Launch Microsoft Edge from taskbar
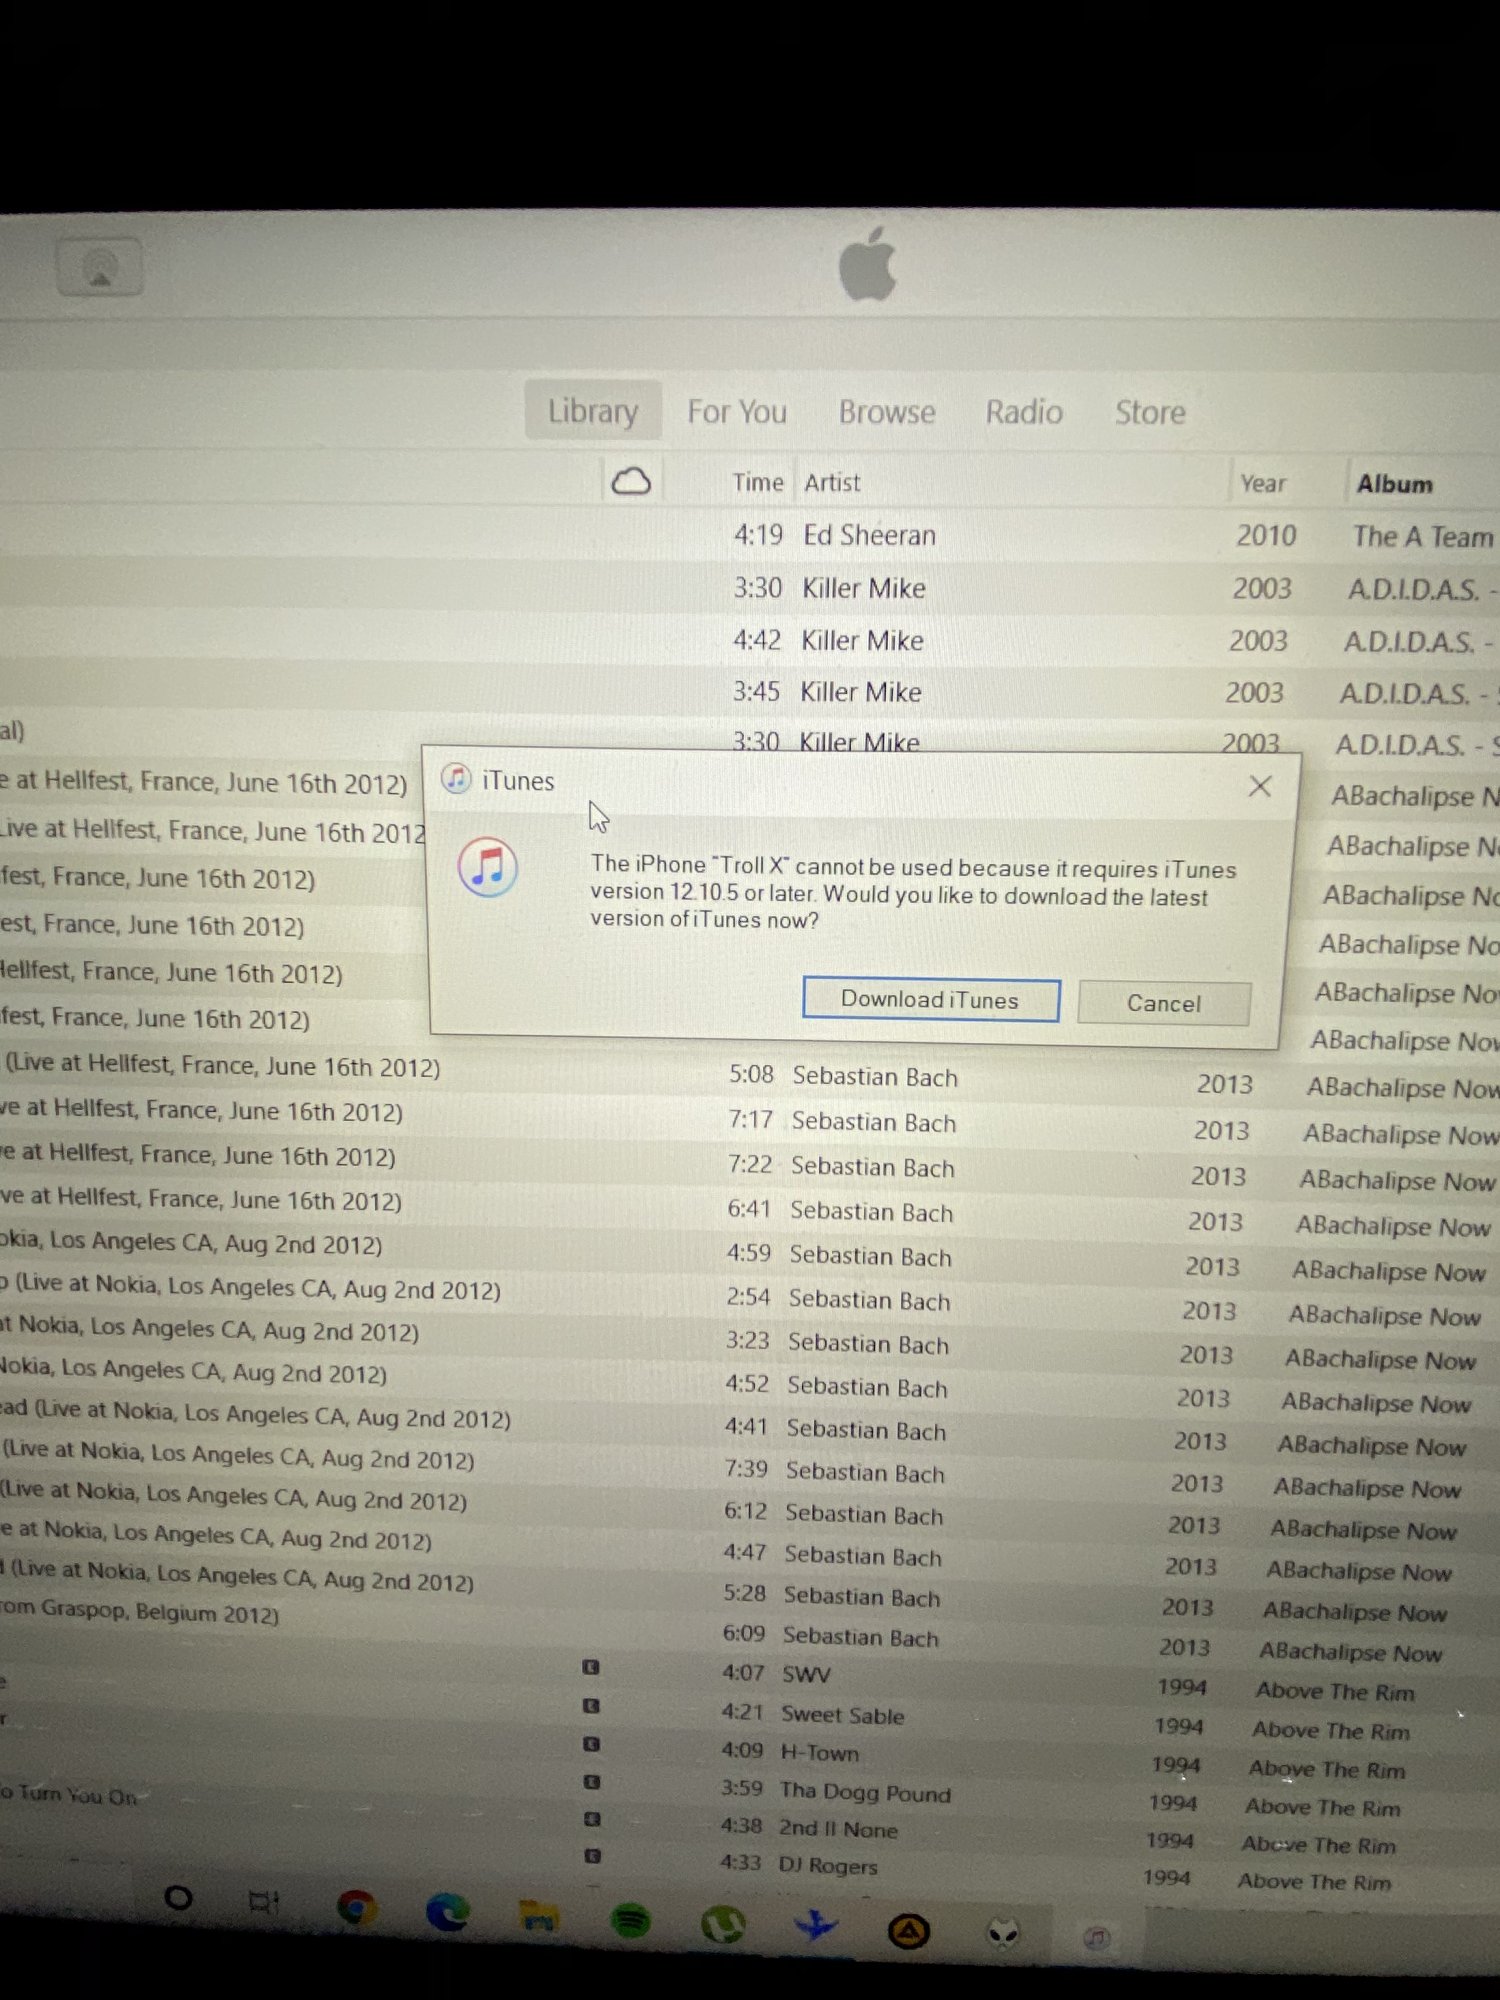Screen dimensions: 1500x2000 click(447, 1912)
